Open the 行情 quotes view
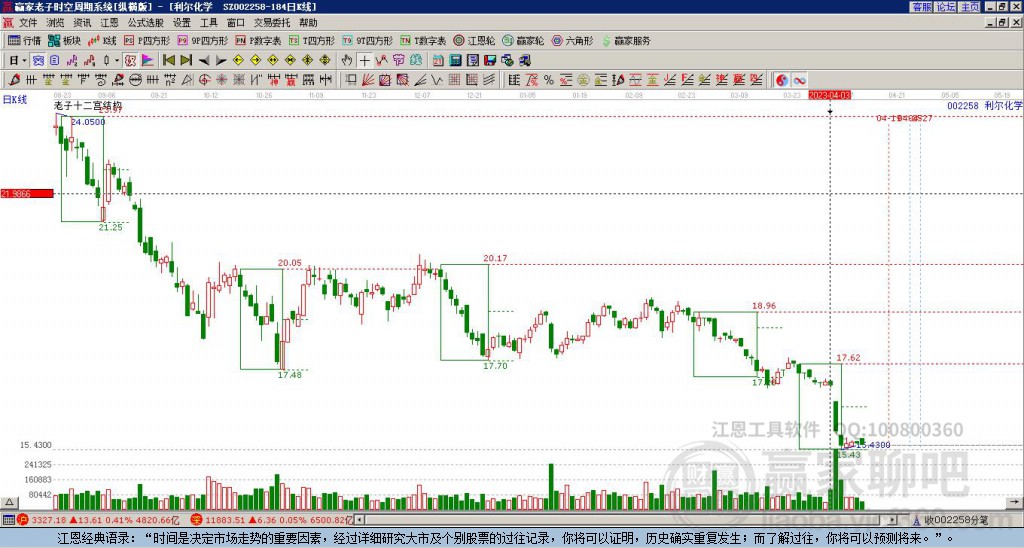 click(x=25, y=40)
